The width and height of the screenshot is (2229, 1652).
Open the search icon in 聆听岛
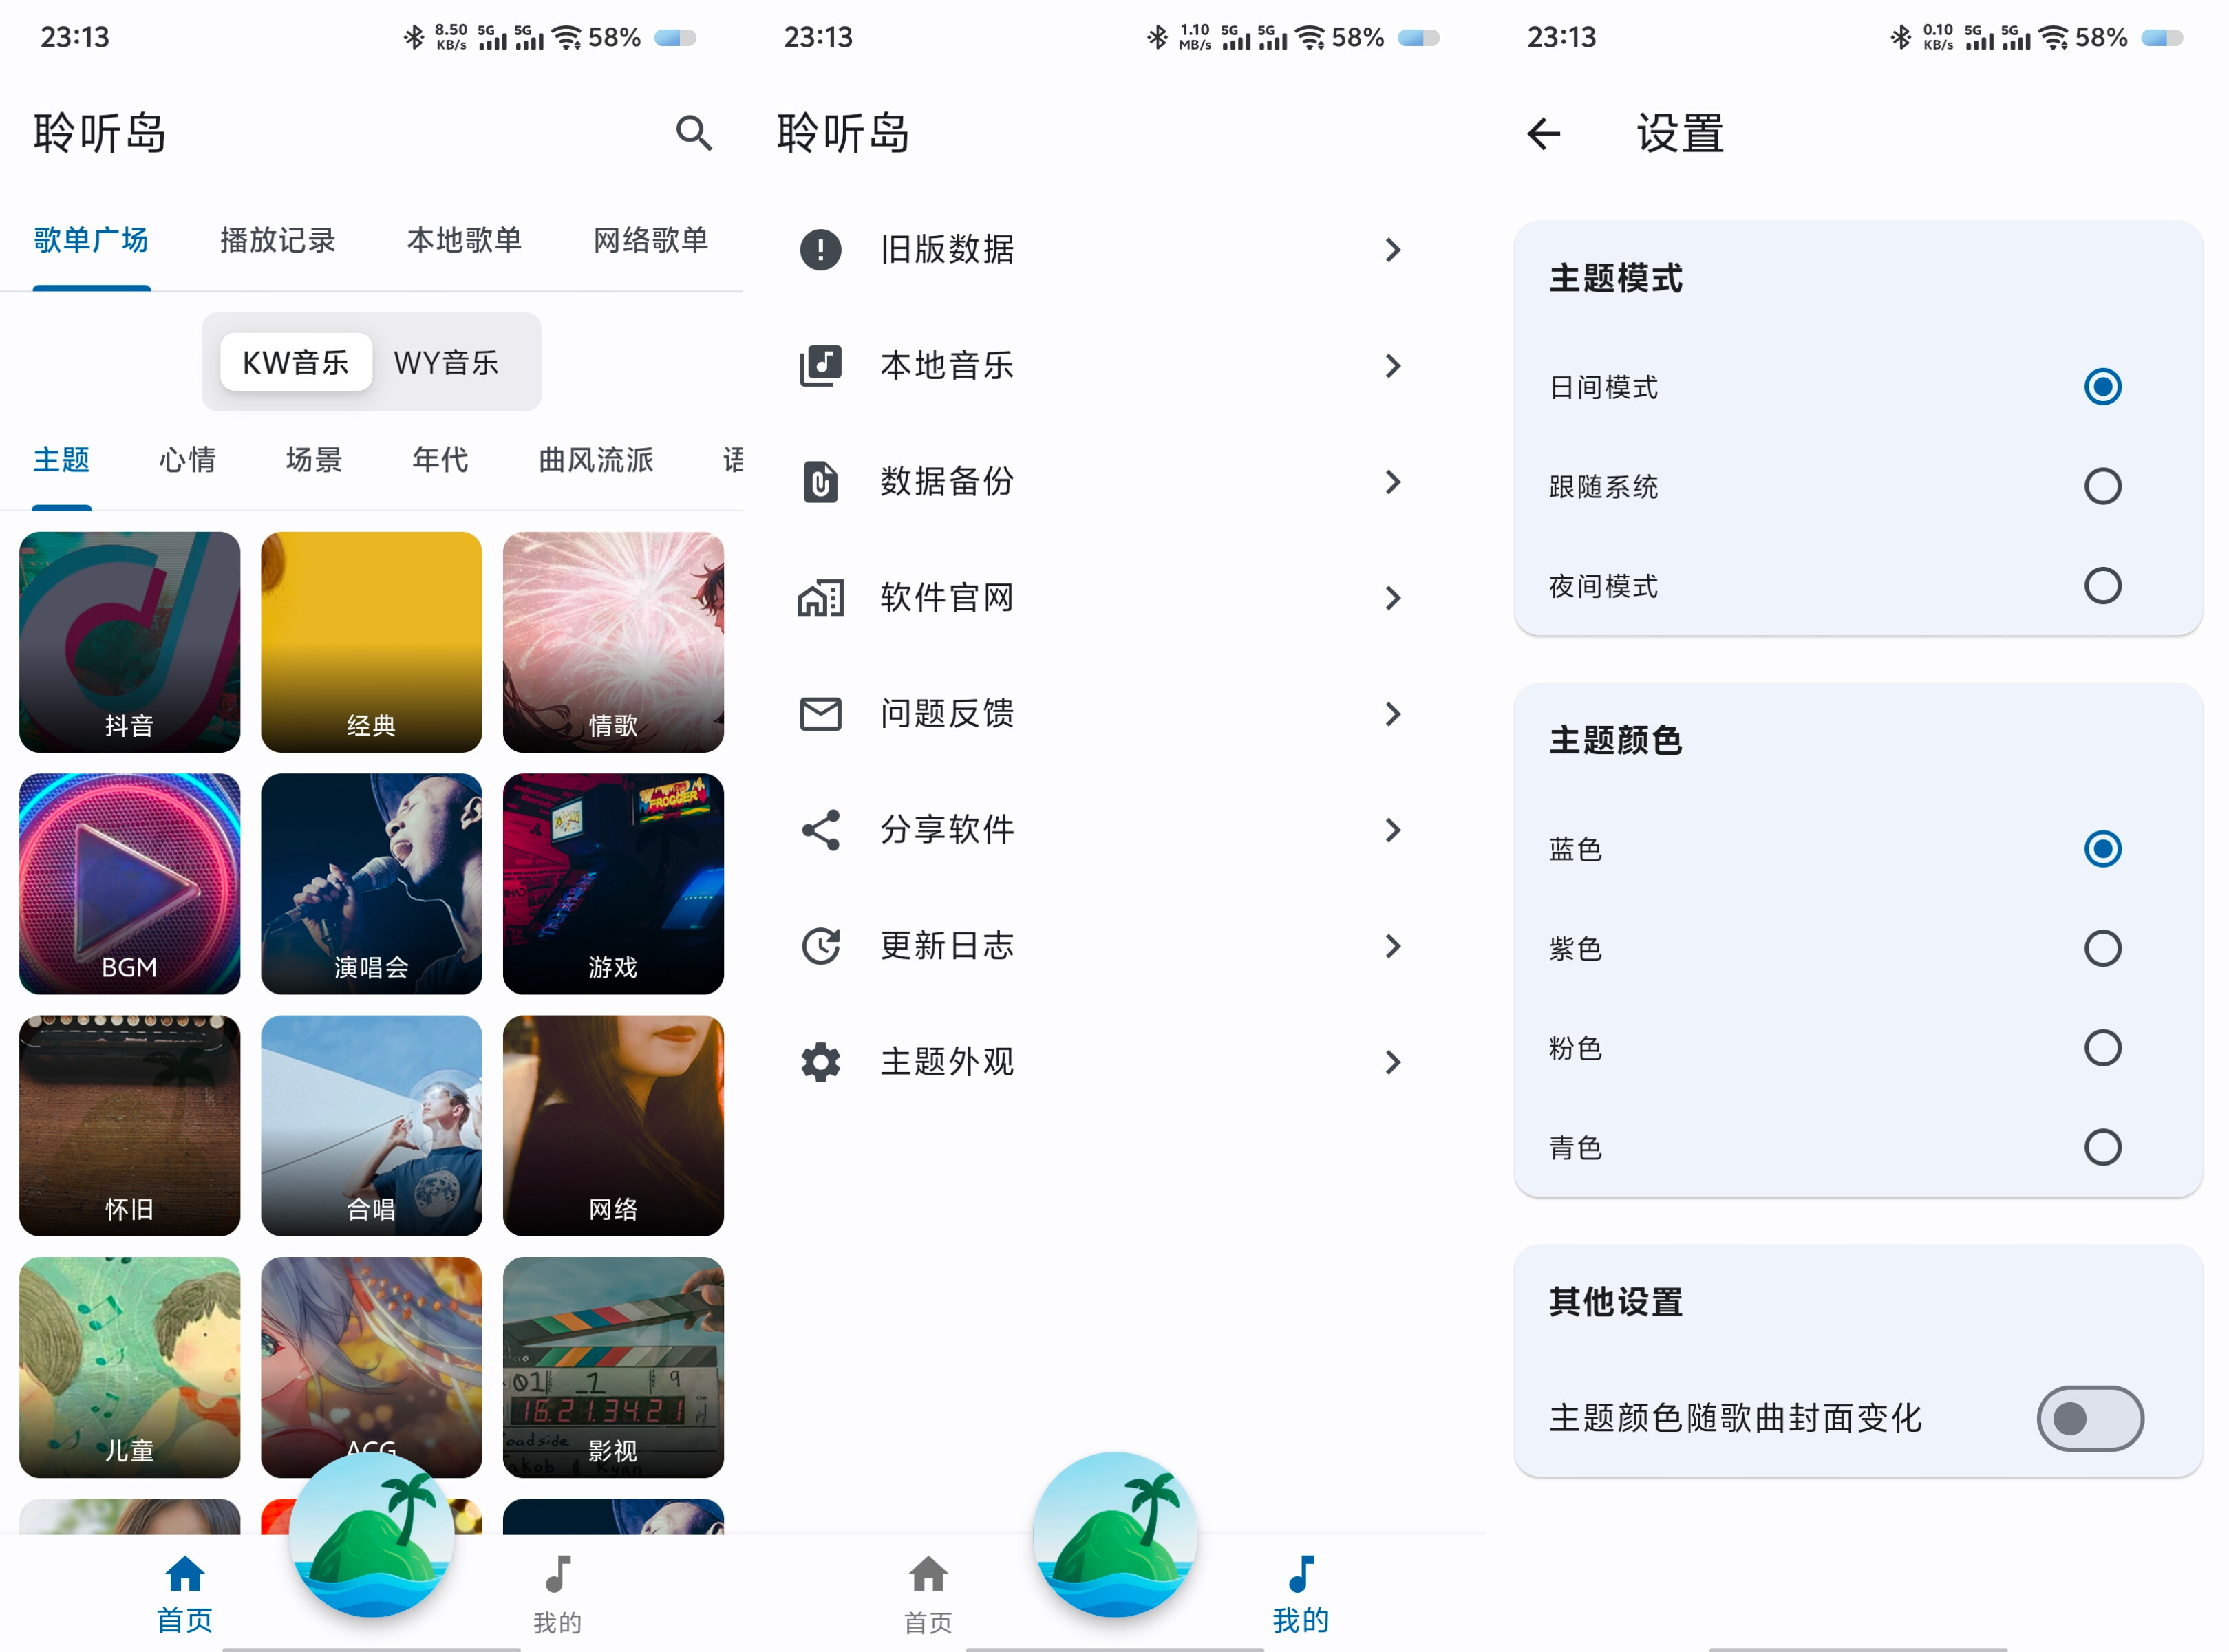pyautogui.click(x=694, y=134)
